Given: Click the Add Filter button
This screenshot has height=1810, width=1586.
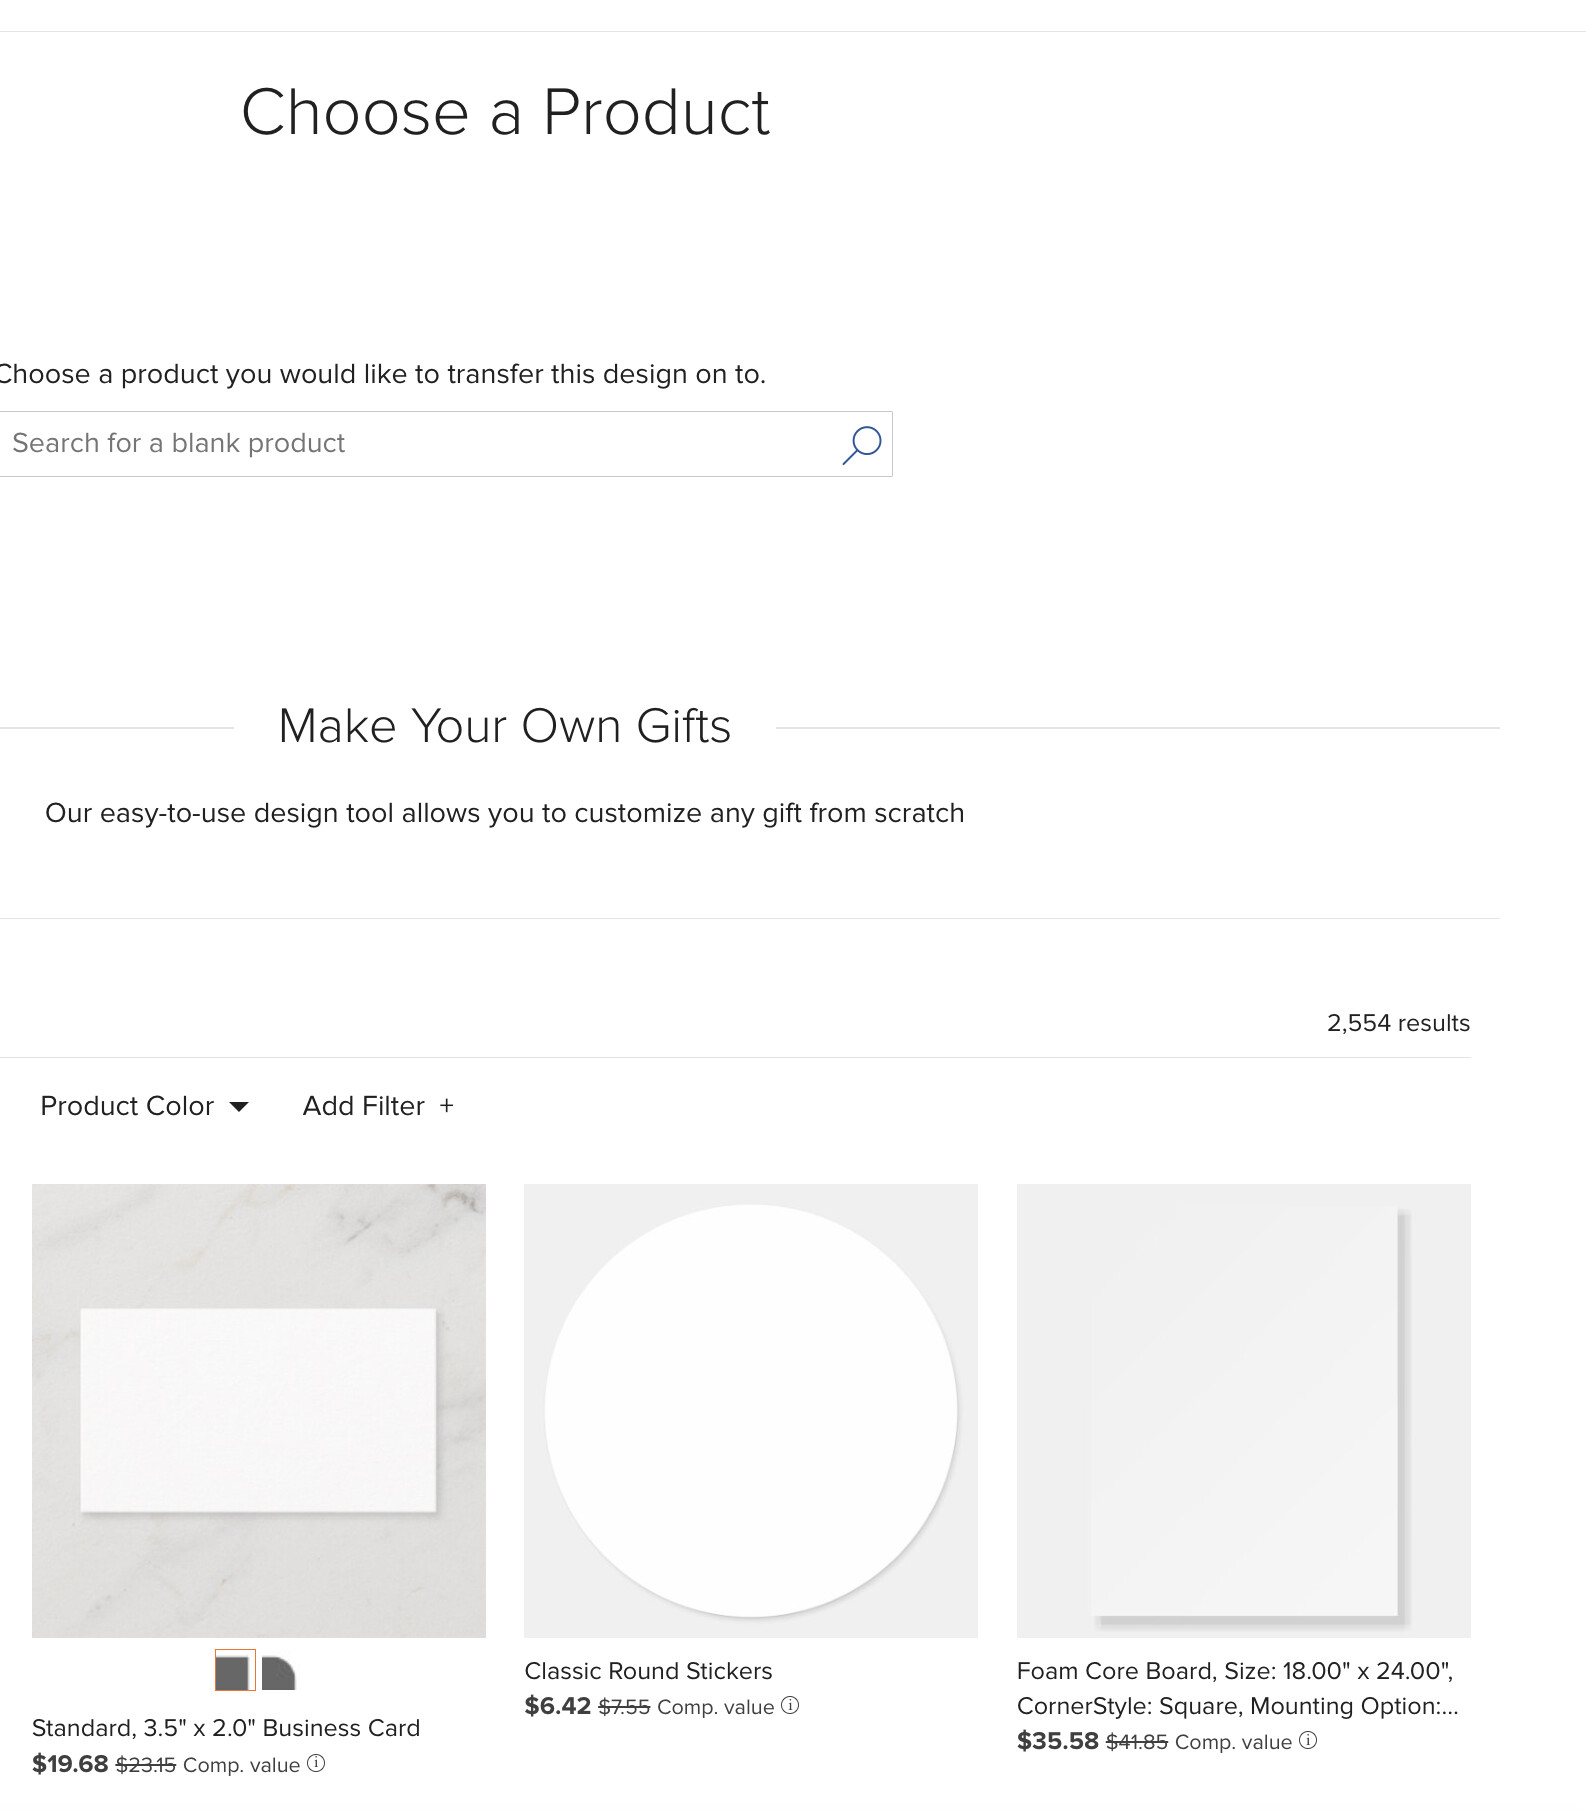Looking at the screenshot, I should point(378,1106).
